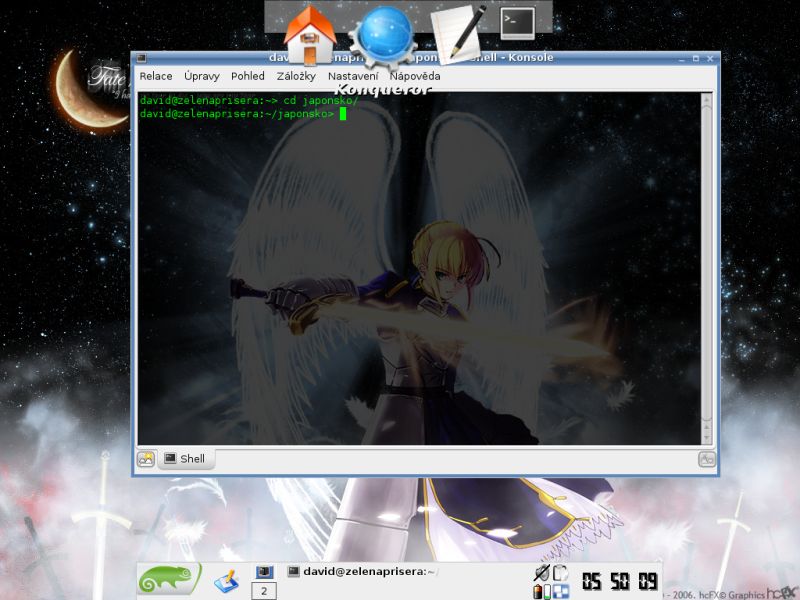Click the muted volume tray icon

point(541,572)
